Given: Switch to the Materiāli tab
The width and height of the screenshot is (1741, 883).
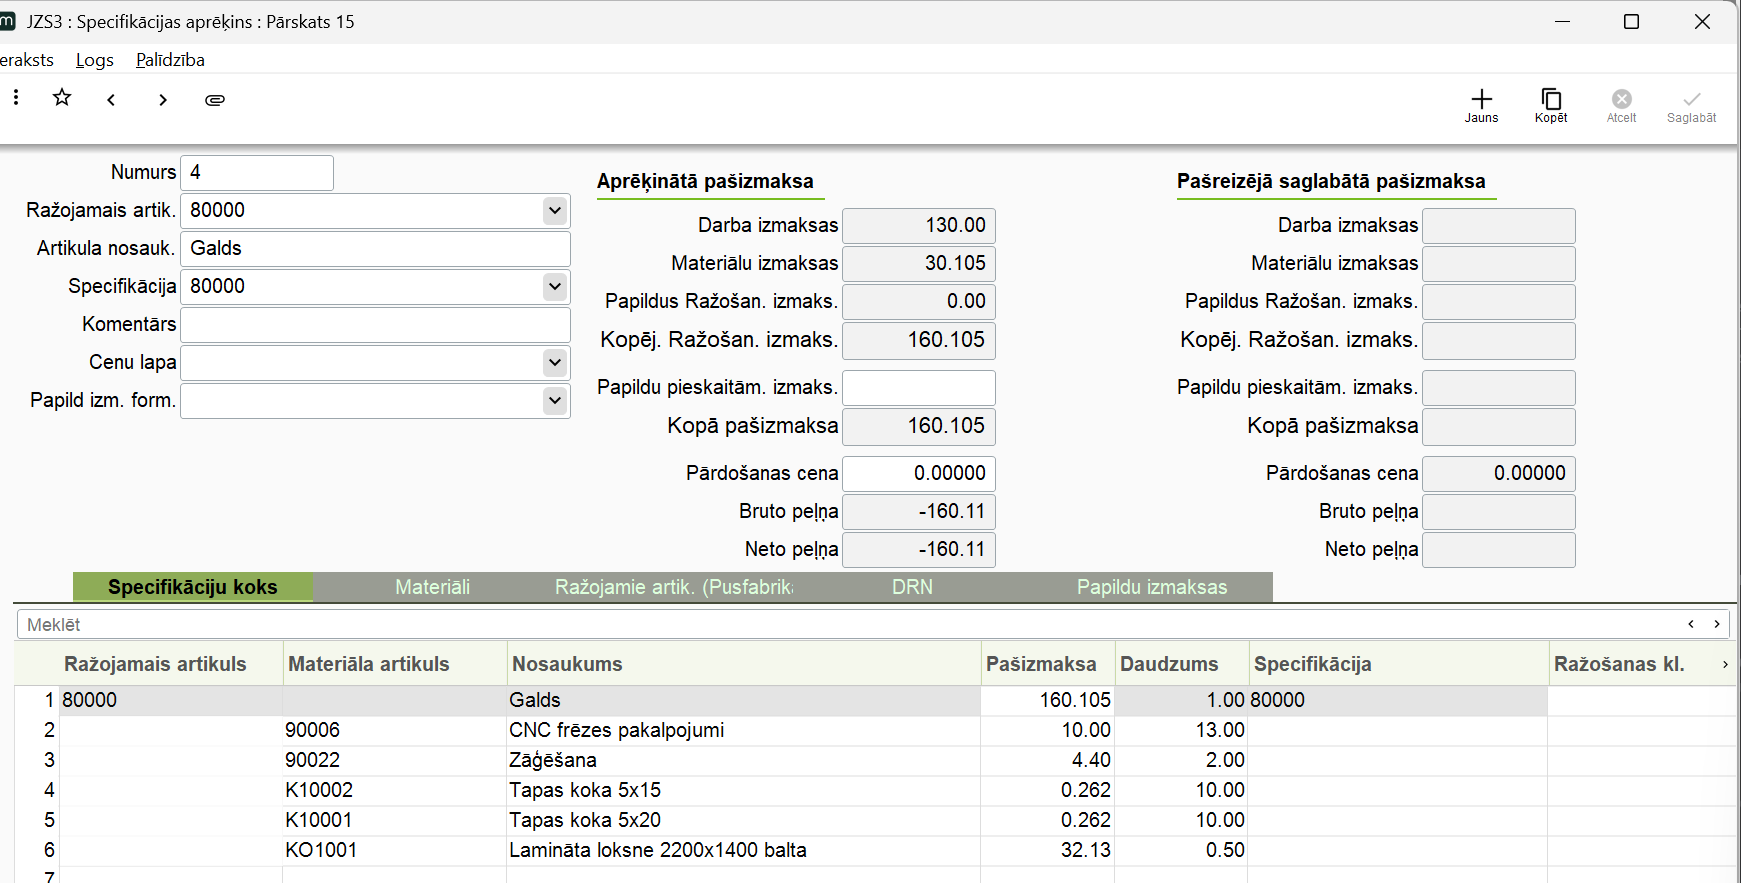Looking at the screenshot, I should 432,587.
